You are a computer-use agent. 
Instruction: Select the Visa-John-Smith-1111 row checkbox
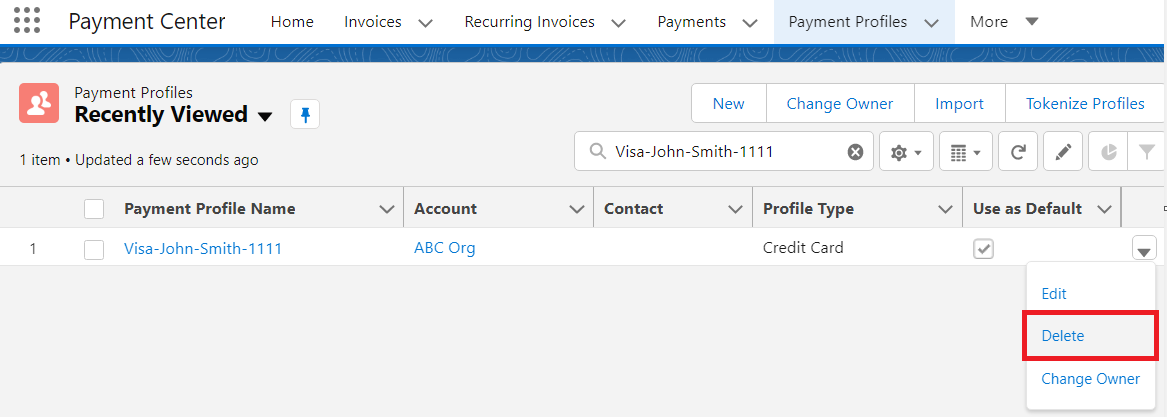[94, 249]
